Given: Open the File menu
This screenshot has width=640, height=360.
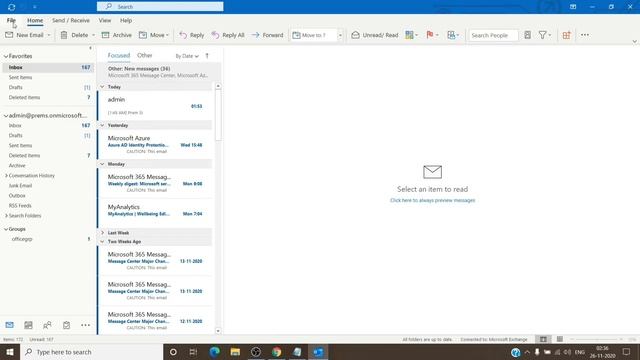Looking at the screenshot, I should 11,20.
